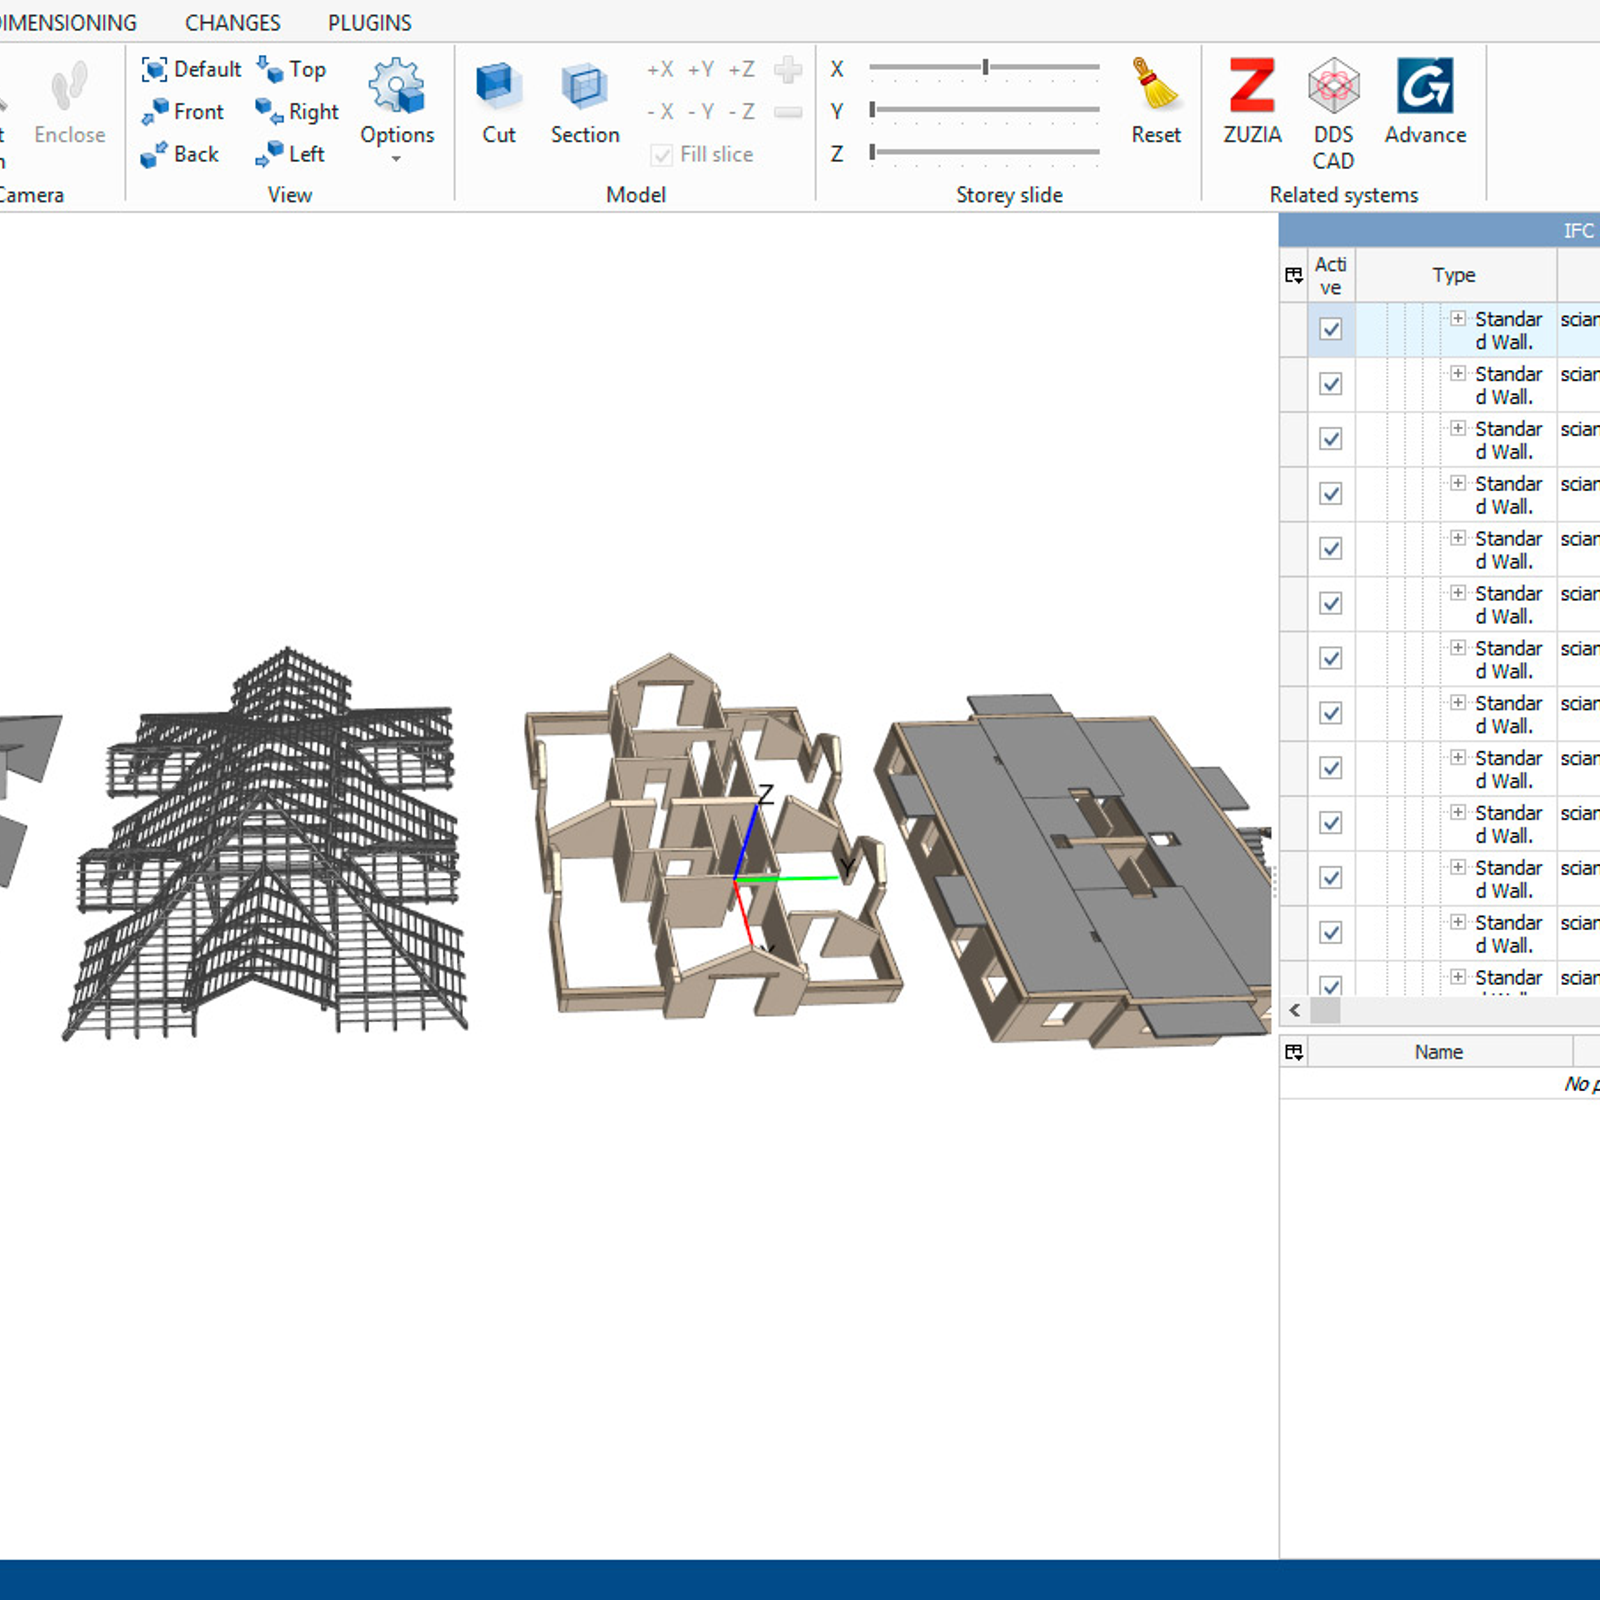This screenshot has width=1600, height=1600.
Task: Switch to the Left view
Action: [291, 154]
